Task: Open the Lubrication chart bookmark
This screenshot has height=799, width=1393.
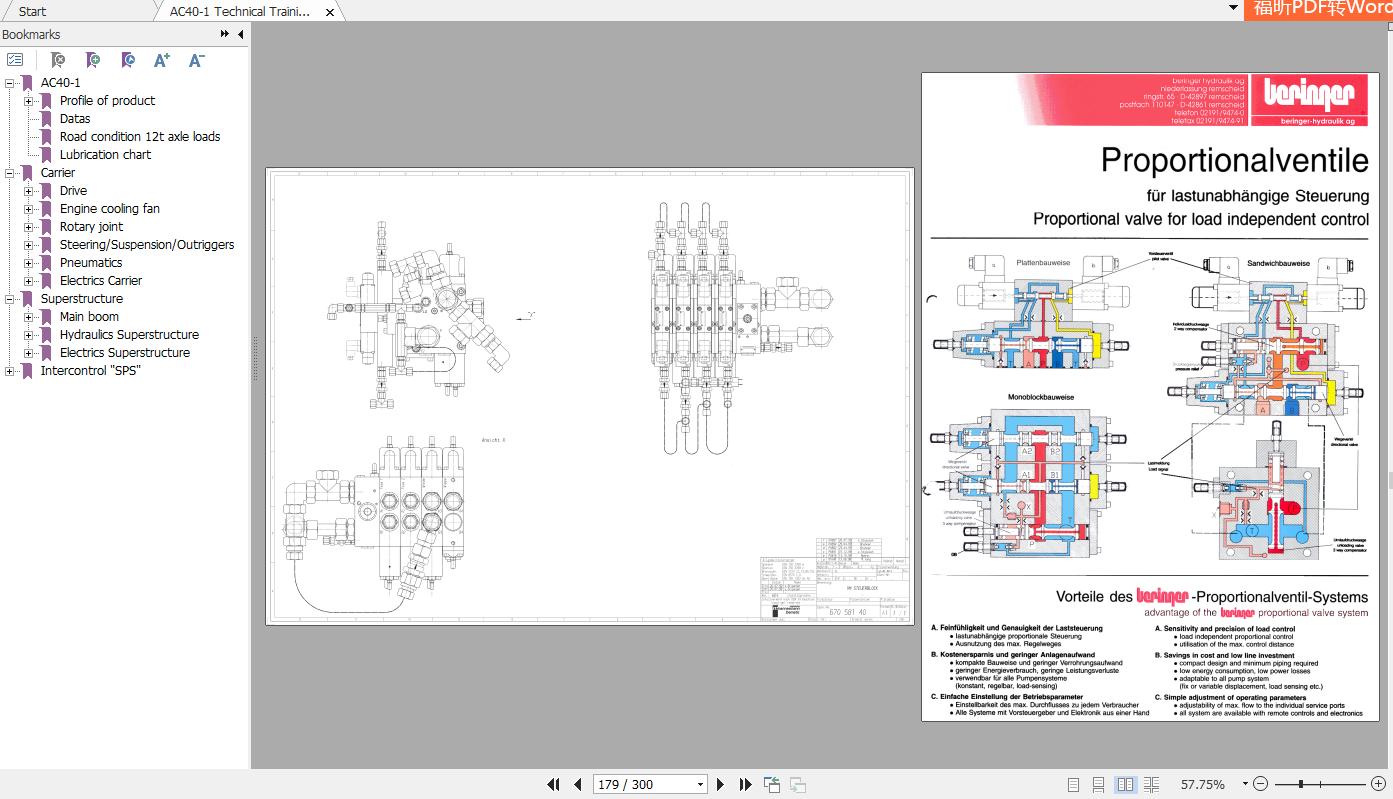Action: (x=103, y=154)
